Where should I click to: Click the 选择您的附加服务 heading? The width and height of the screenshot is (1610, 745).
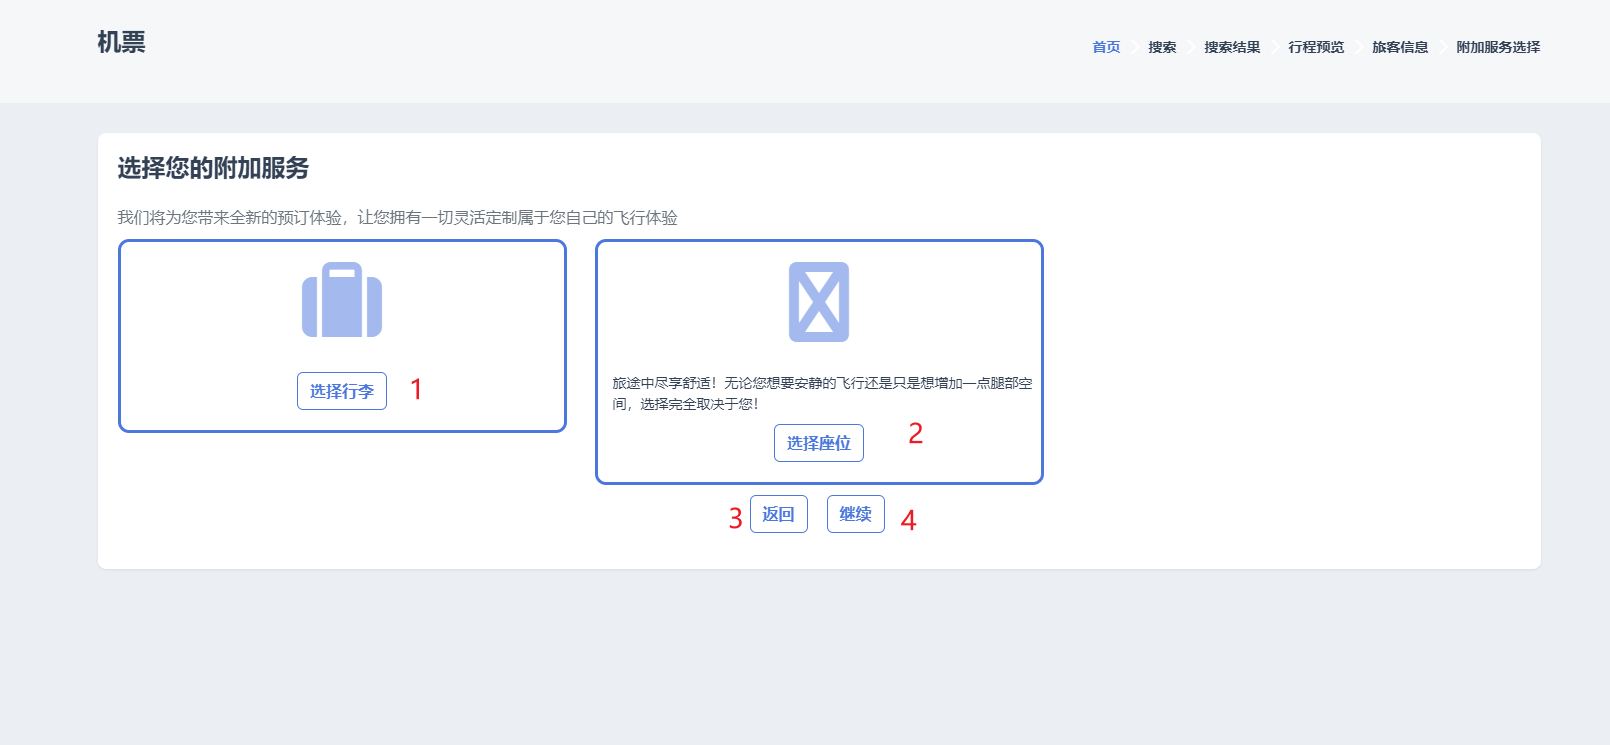[213, 168]
